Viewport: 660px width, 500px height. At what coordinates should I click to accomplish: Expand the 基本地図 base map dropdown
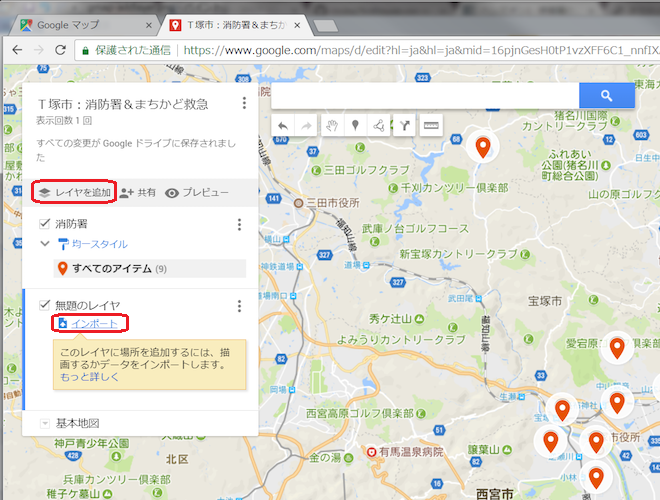pyautogui.click(x=45, y=423)
